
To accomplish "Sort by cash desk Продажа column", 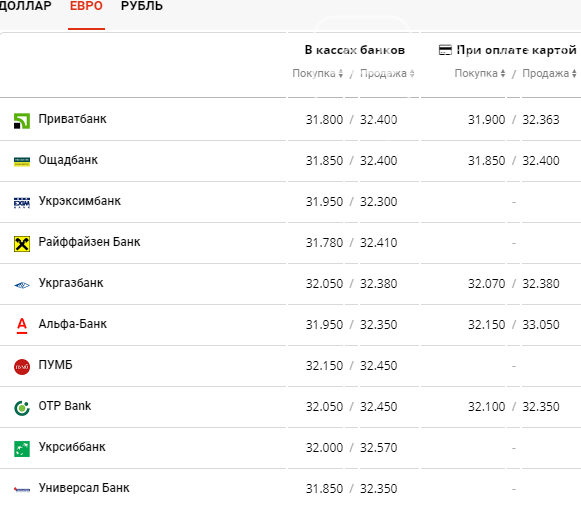I will (387, 73).
